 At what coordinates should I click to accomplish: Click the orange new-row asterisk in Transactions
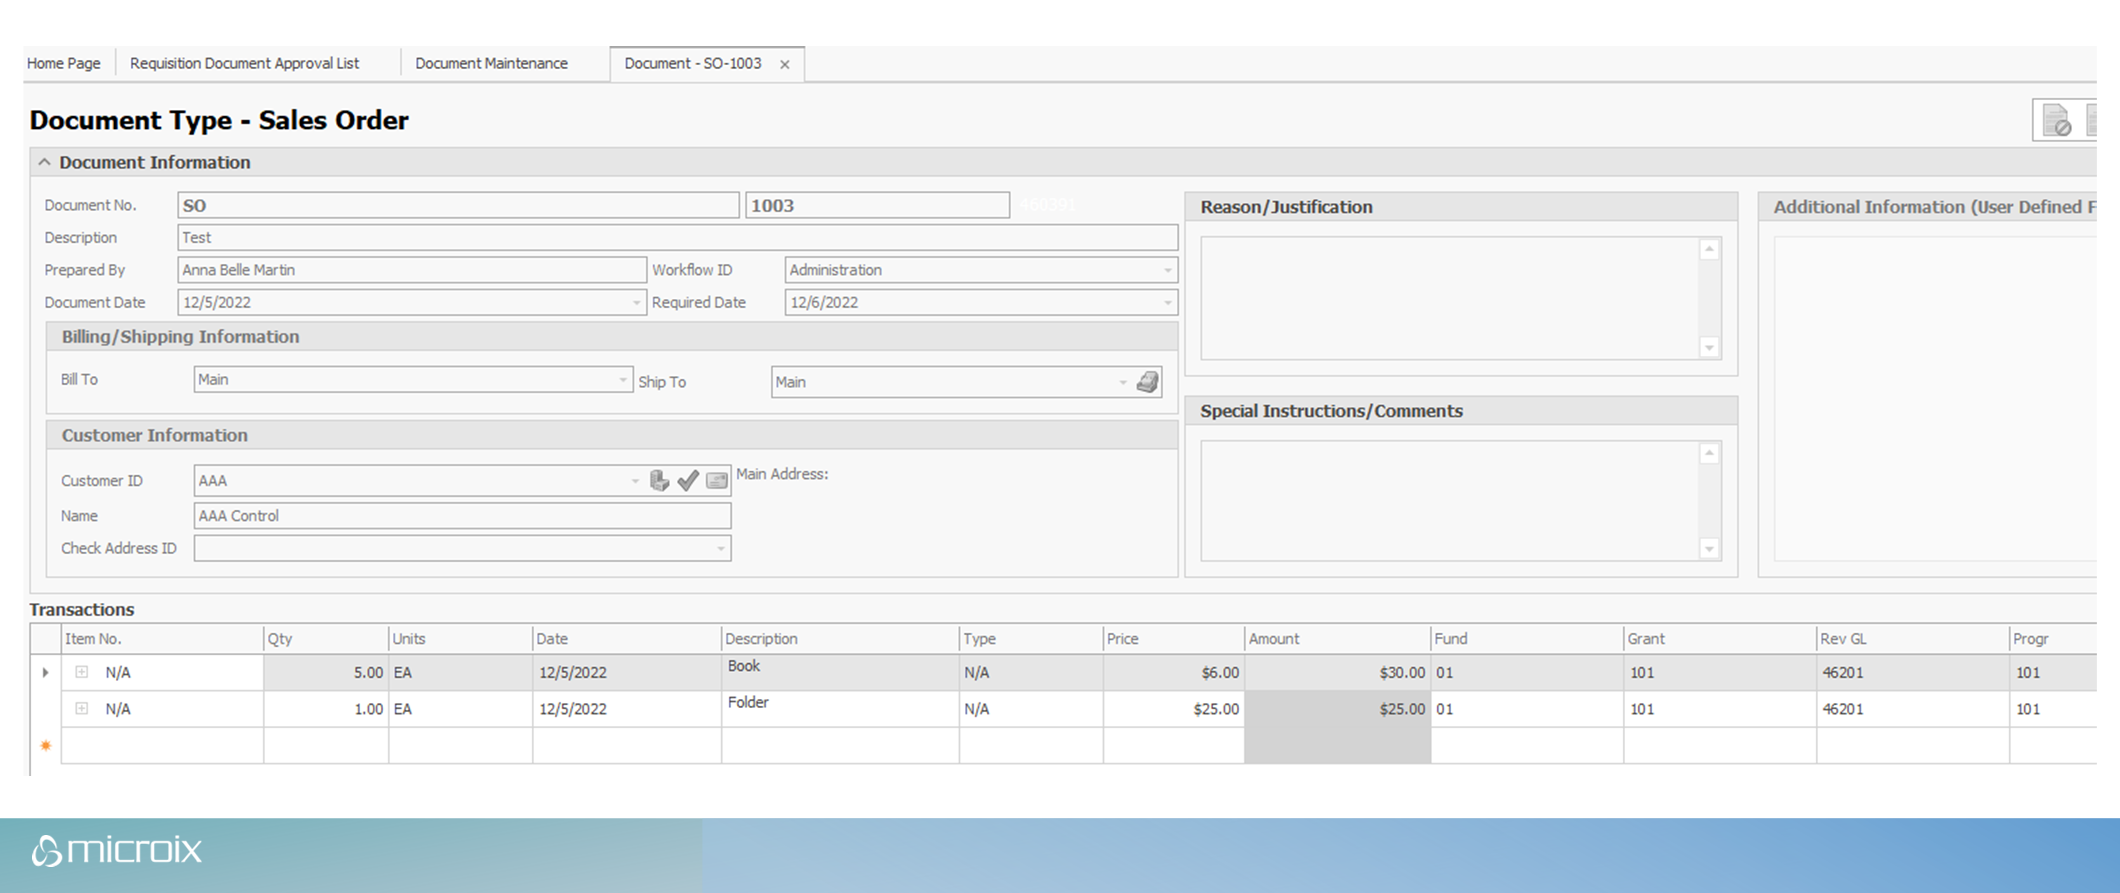coord(46,746)
